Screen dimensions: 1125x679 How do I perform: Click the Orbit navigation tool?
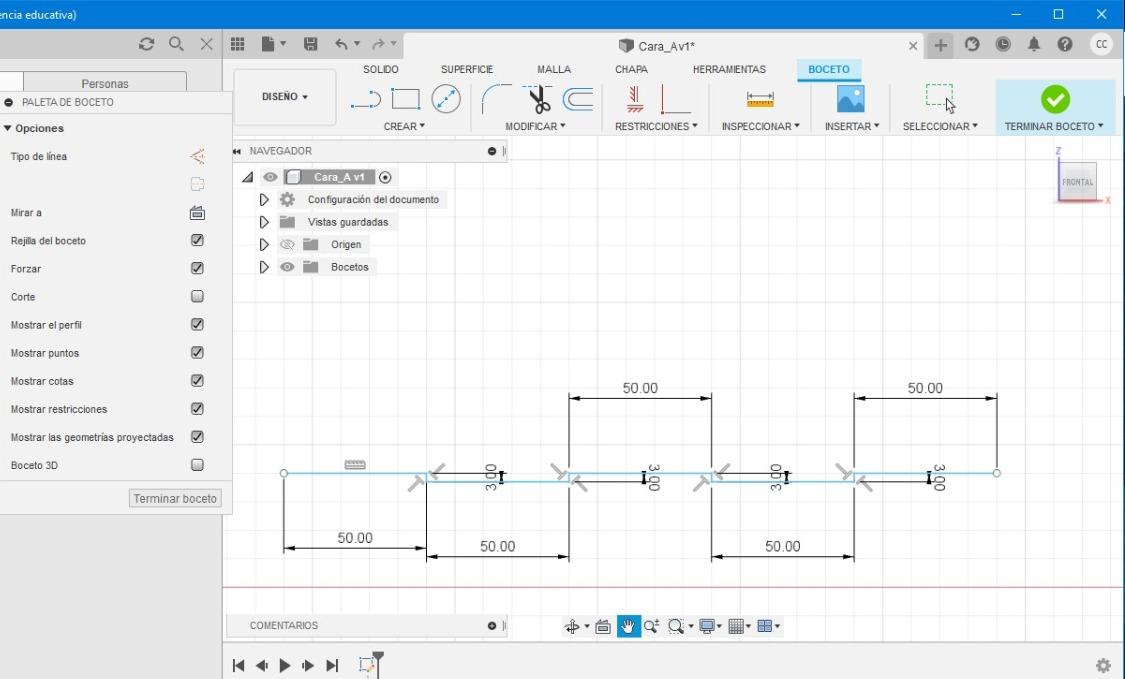572,627
